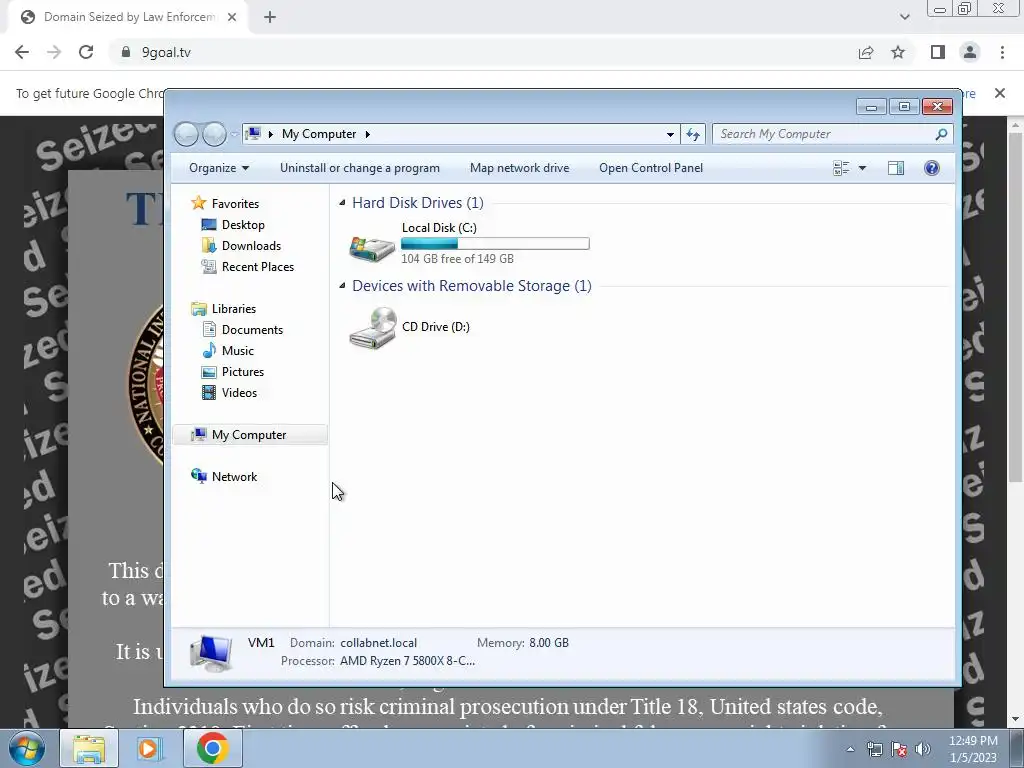This screenshot has width=1024, height=768.
Task: Show the preview pane in Explorer
Action: click(x=896, y=168)
